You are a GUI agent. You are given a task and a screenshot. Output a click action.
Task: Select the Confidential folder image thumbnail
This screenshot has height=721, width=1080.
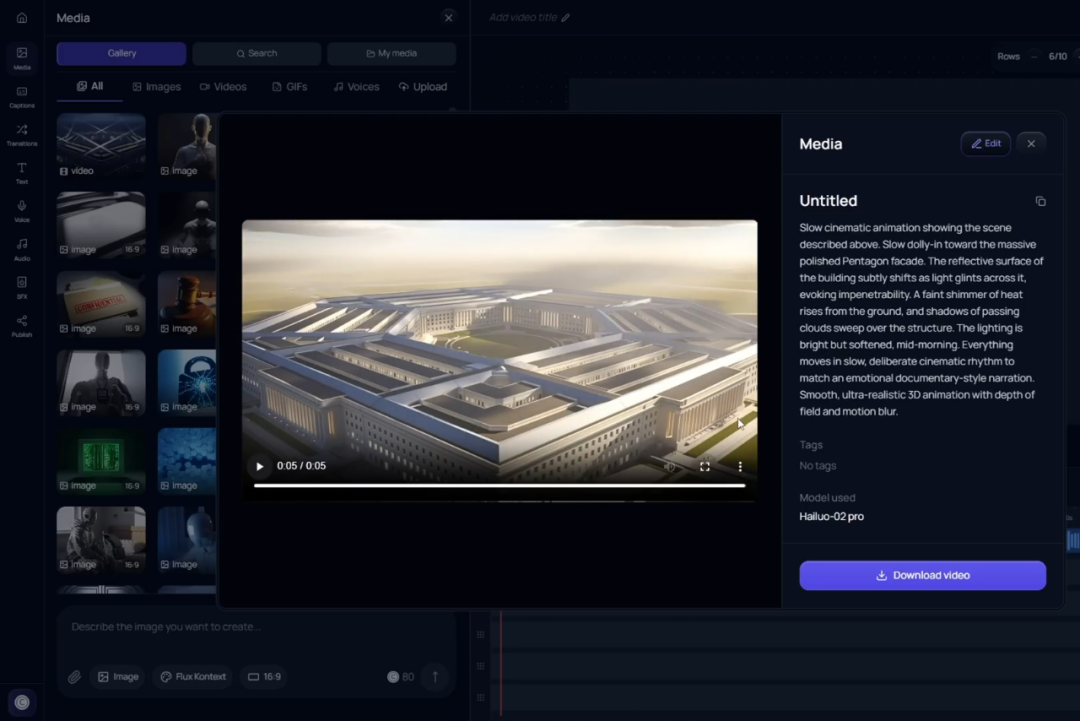[101, 304]
